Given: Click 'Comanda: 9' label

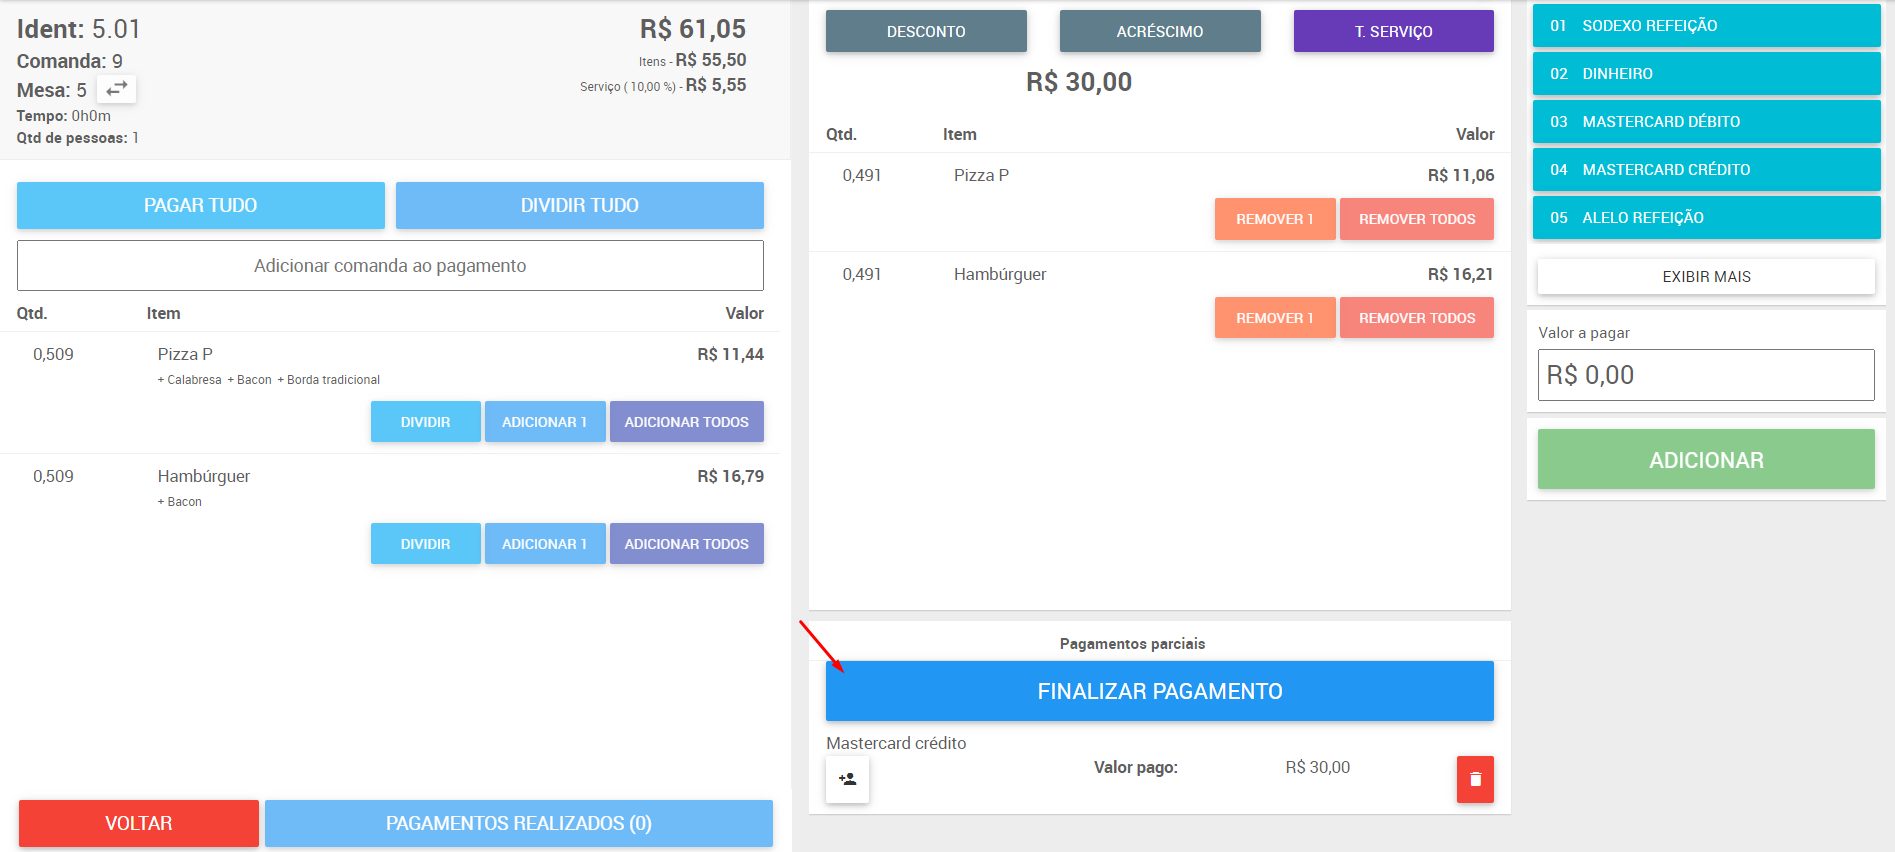Looking at the screenshot, I should (70, 61).
